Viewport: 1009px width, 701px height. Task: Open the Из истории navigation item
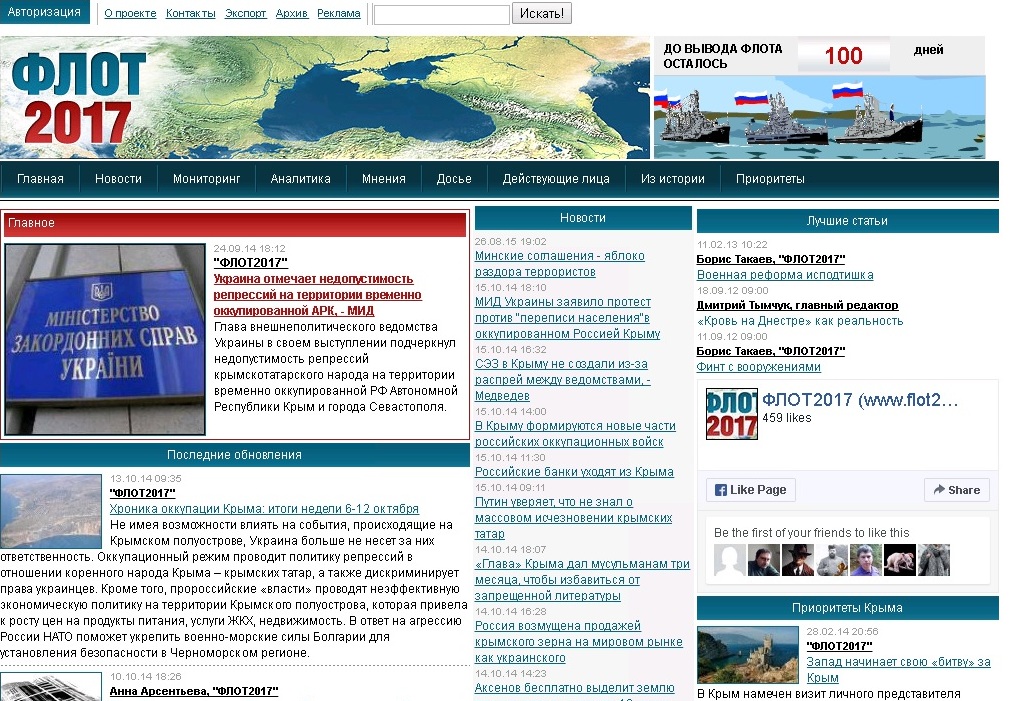672,179
